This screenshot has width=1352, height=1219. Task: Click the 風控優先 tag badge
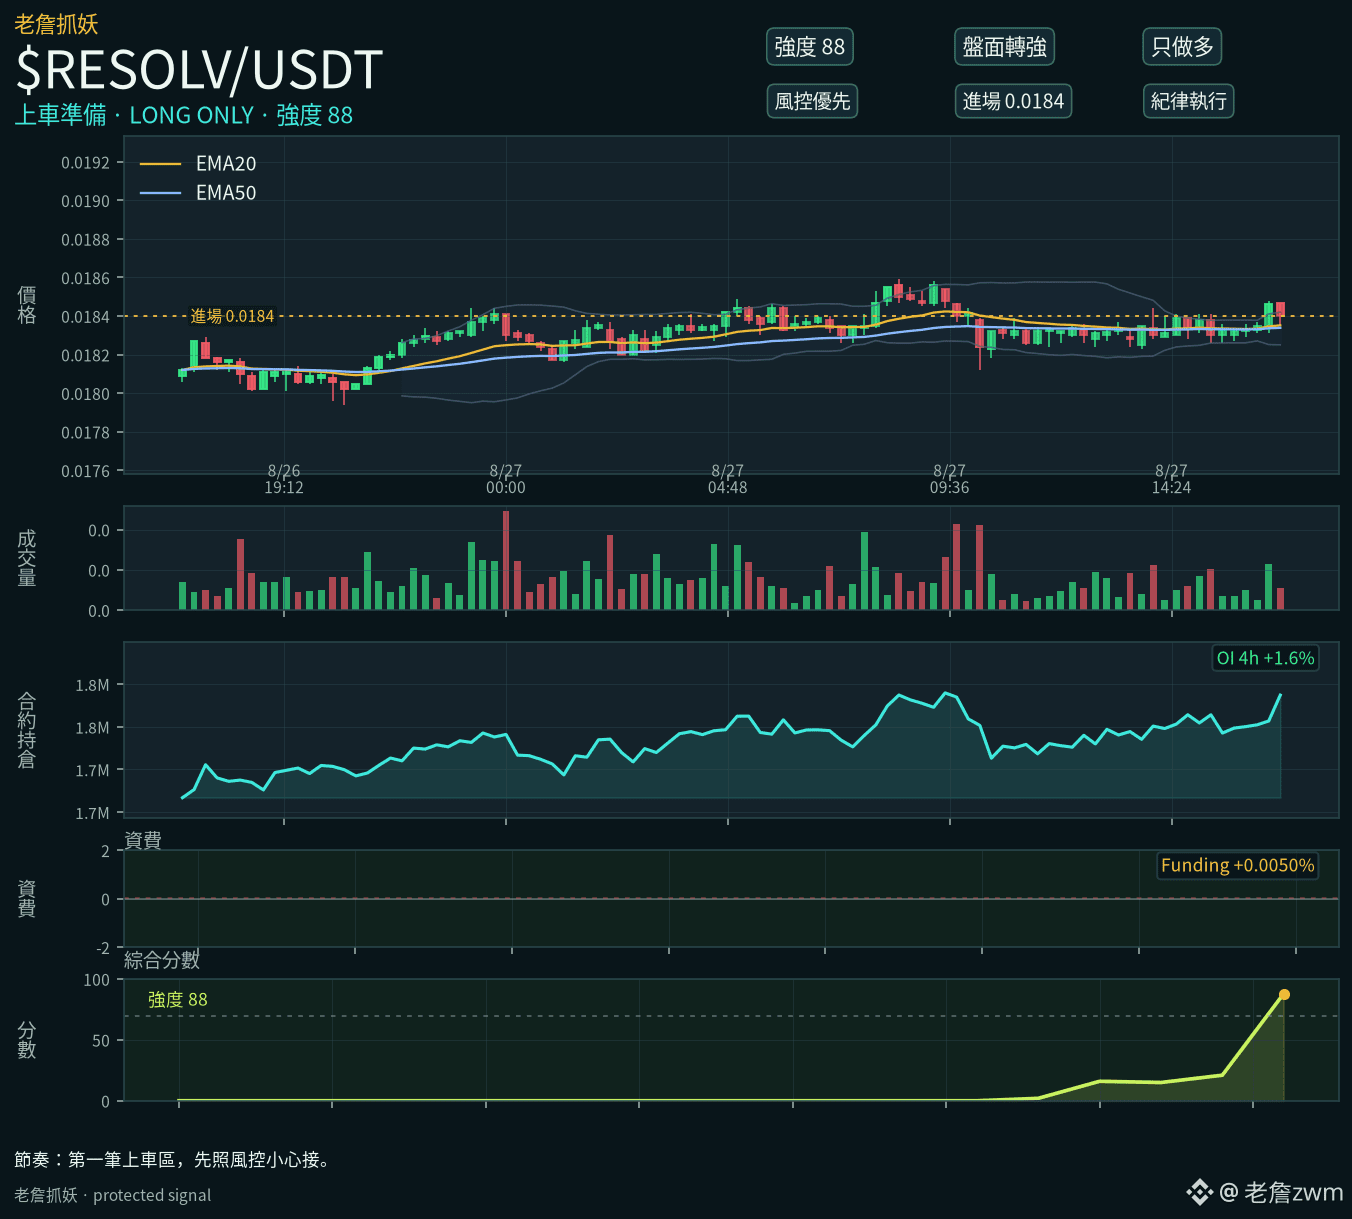click(x=812, y=101)
